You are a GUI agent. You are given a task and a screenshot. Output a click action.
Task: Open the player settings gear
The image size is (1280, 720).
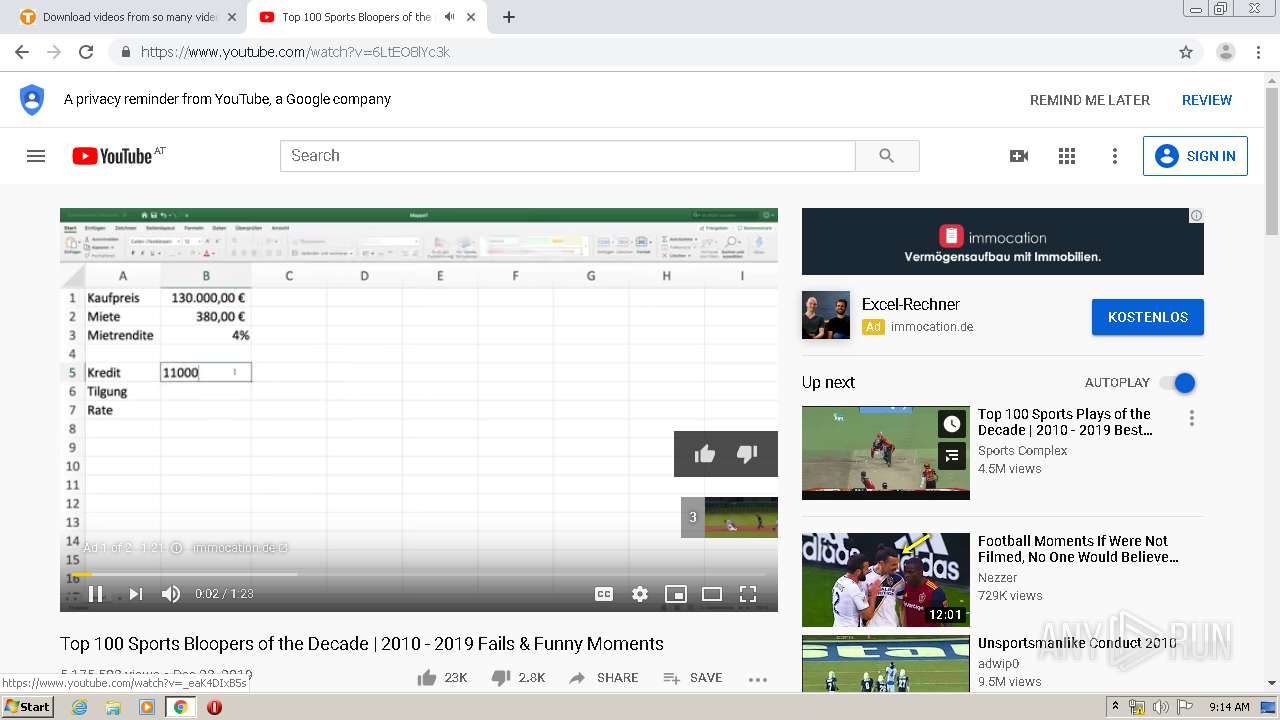pyautogui.click(x=640, y=594)
